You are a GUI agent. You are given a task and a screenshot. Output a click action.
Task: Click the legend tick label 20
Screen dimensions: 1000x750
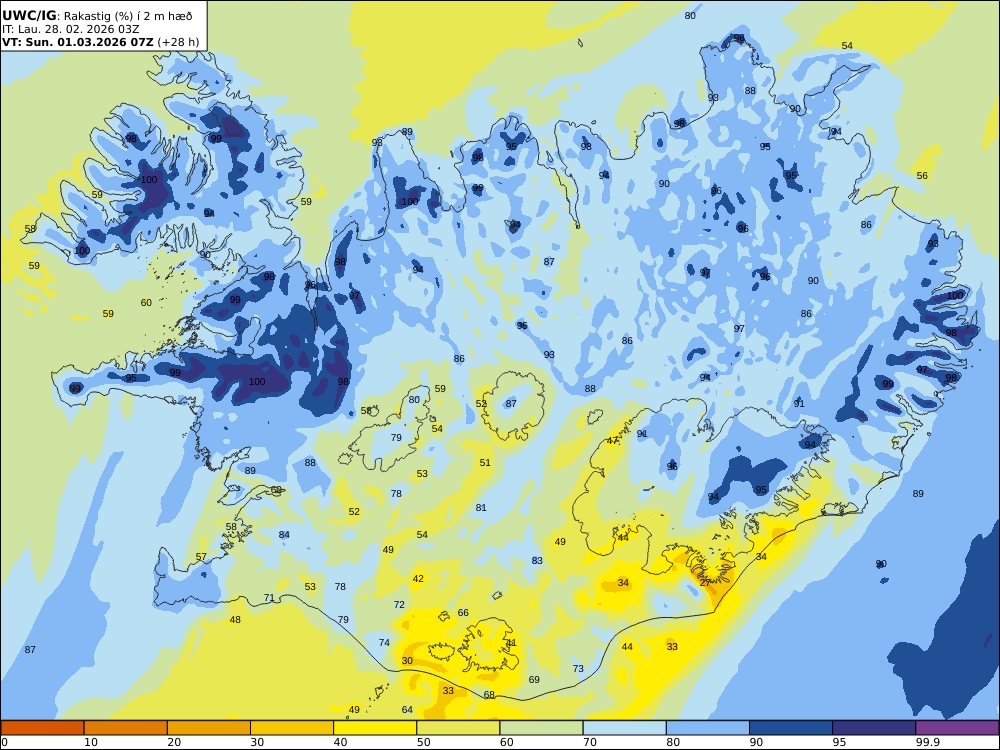pos(174,742)
